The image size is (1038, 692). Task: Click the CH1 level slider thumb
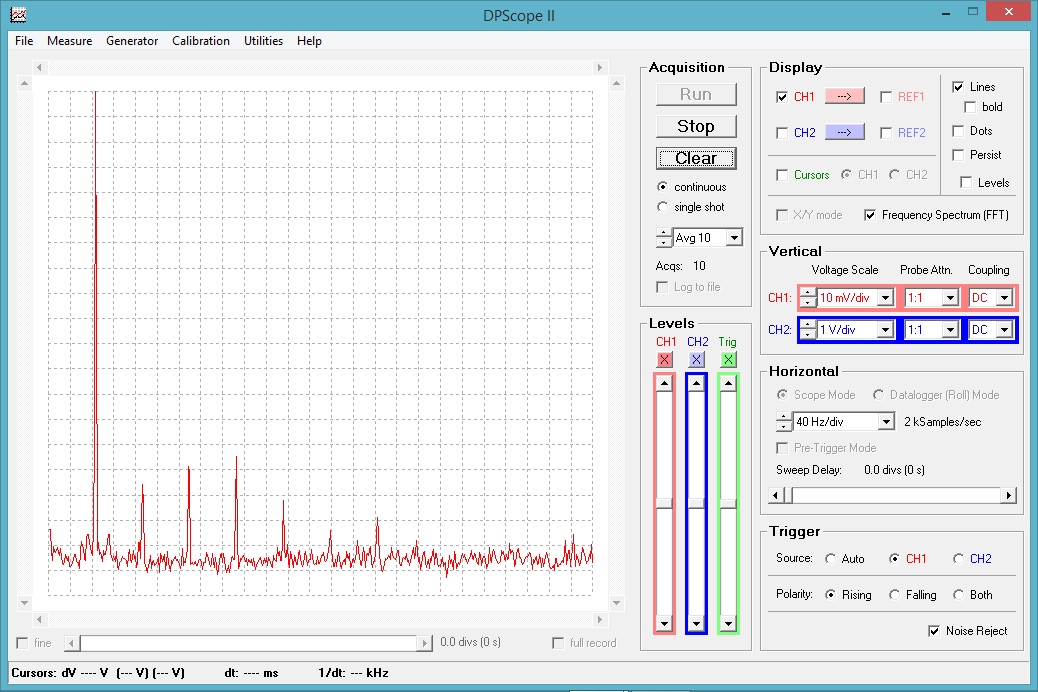(664, 503)
